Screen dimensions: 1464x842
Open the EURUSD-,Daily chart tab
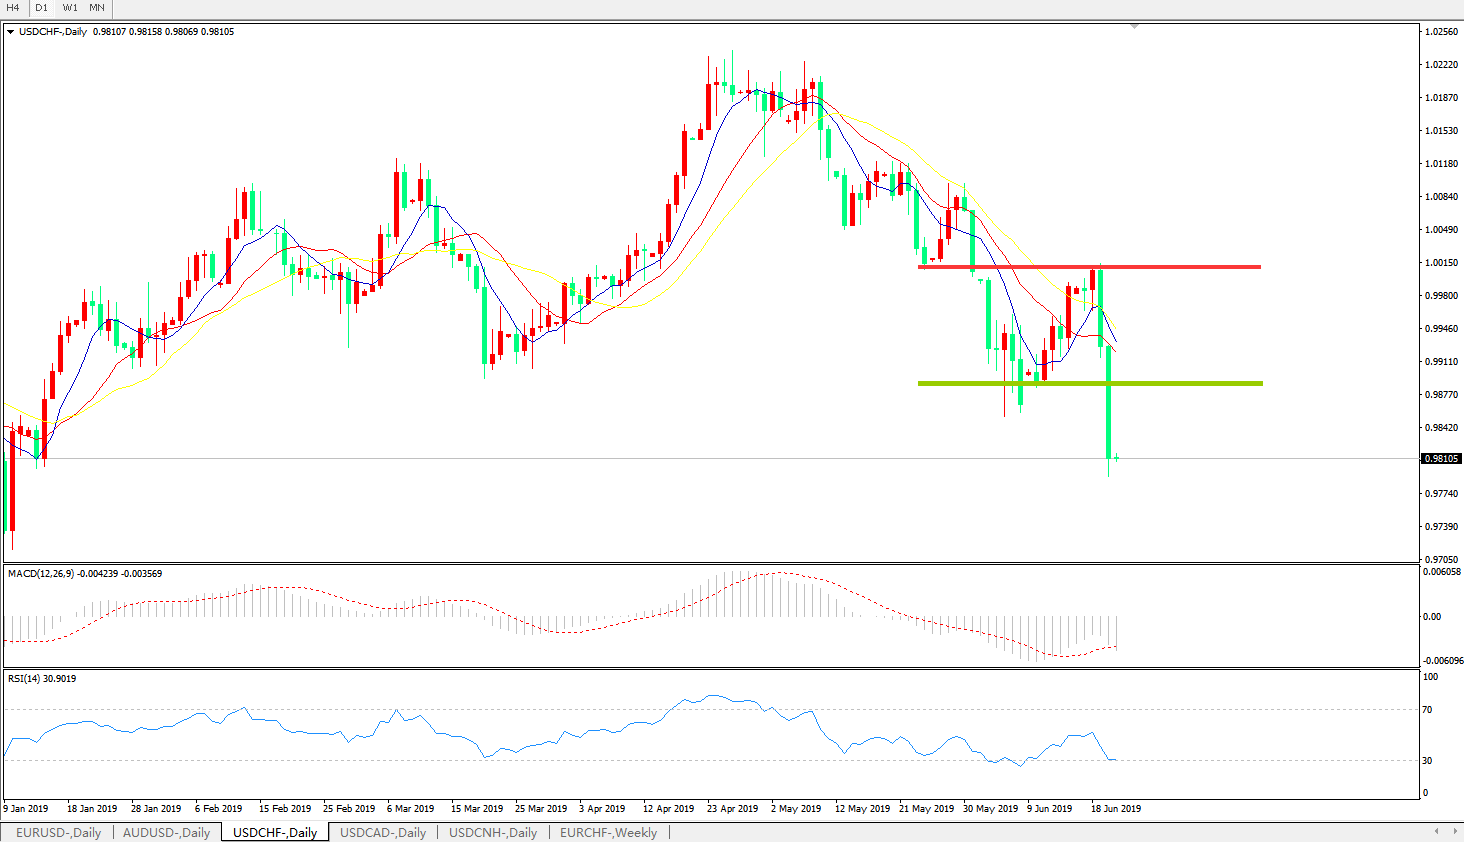click(58, 832)
